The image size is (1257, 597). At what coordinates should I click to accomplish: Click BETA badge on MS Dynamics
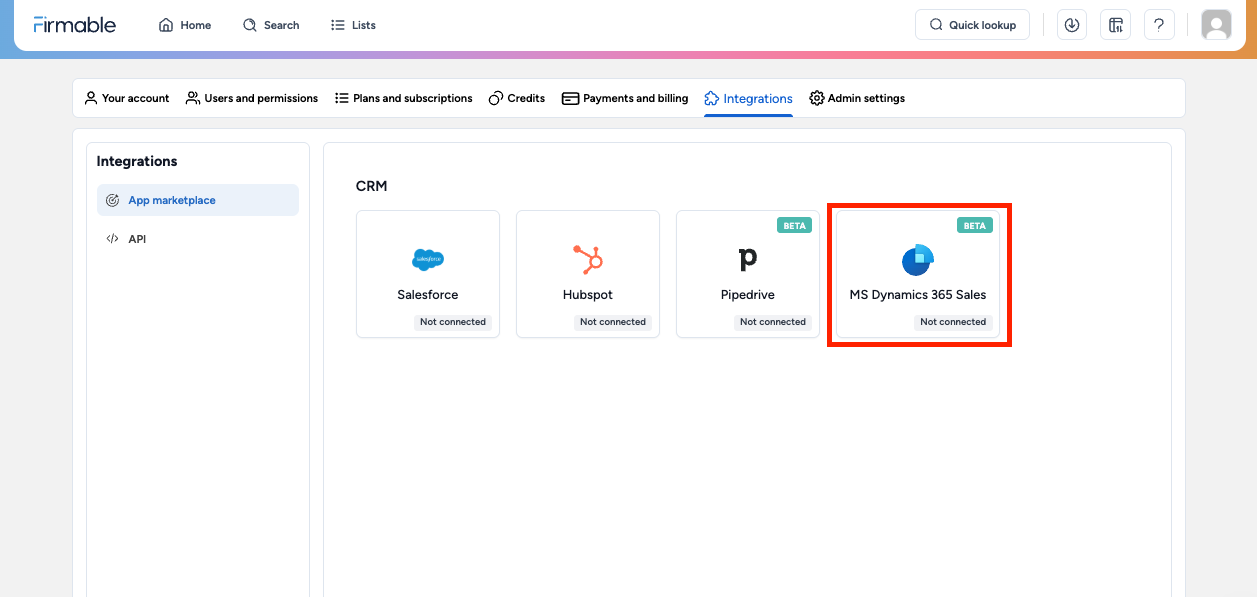coord(974,226)
